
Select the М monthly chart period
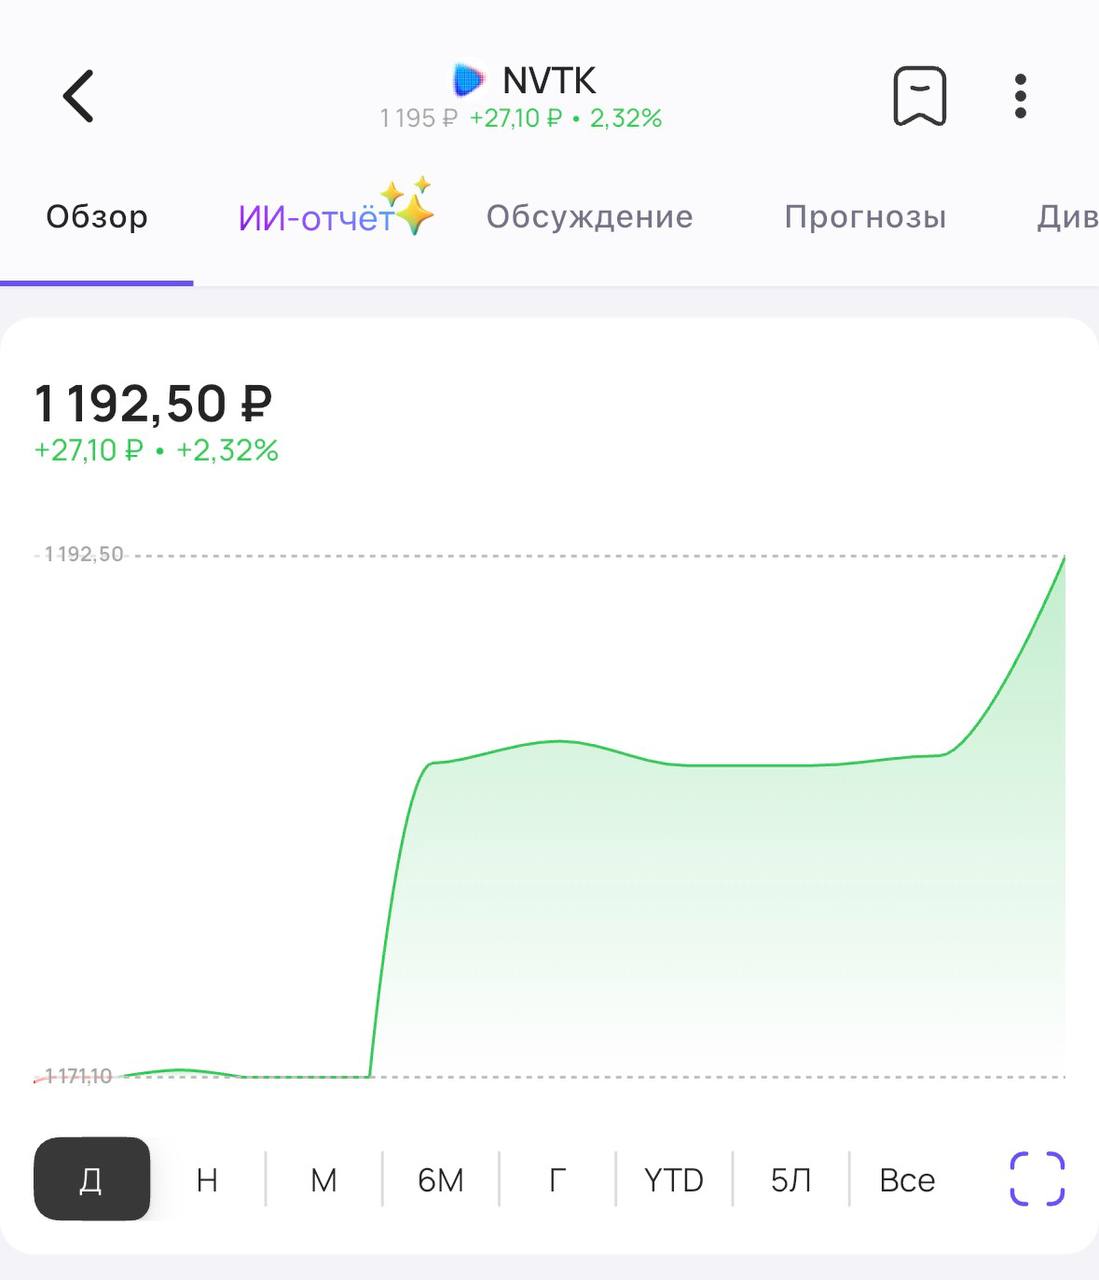coord(323,1180)
